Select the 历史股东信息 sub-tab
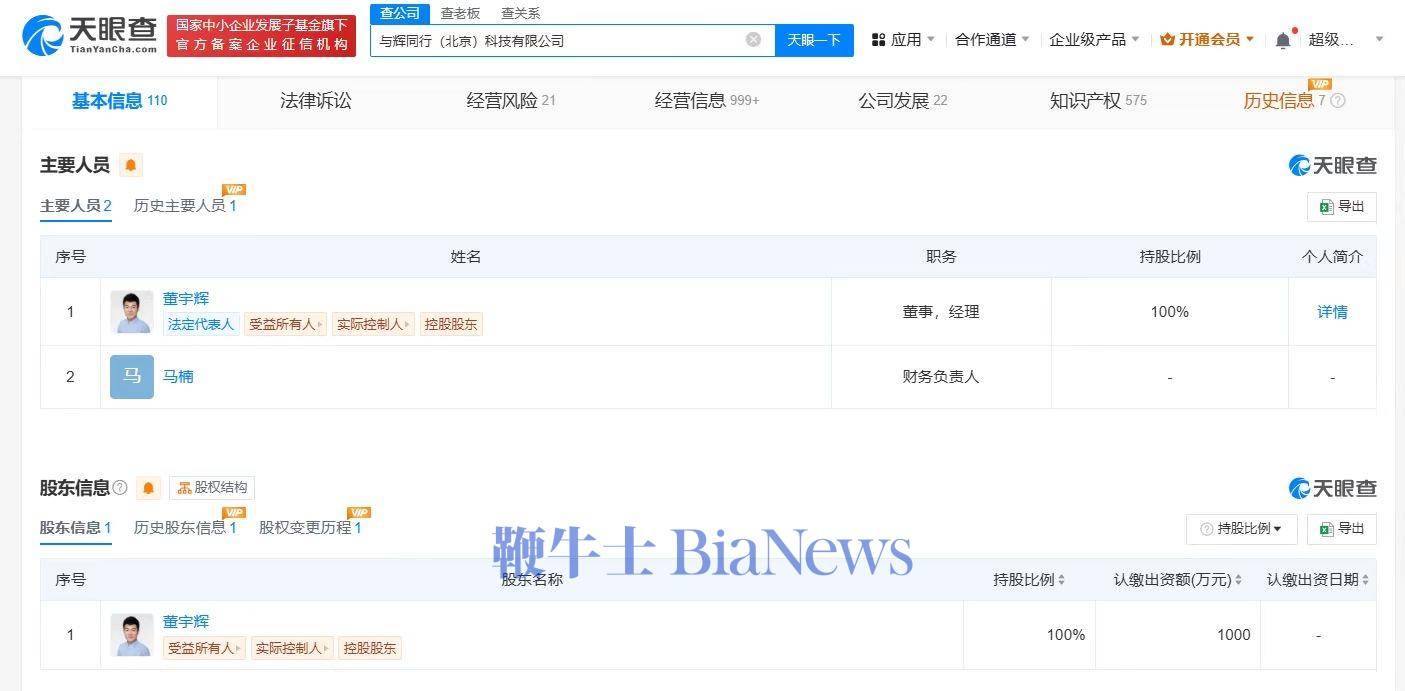This screenshot has height=691, width=1405. click(x=185, y=528)
